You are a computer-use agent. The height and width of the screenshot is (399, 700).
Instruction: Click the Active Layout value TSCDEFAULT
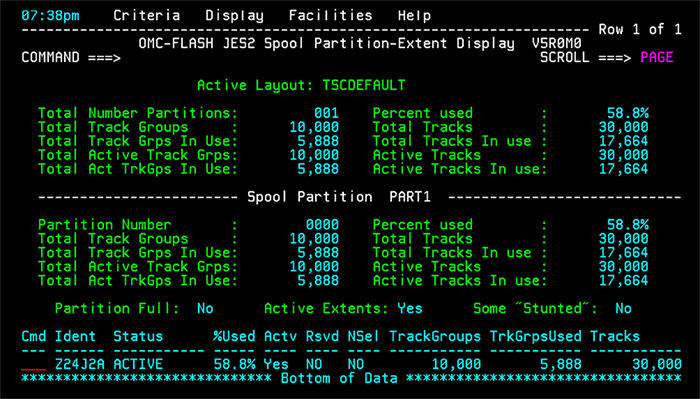point(364,85)
